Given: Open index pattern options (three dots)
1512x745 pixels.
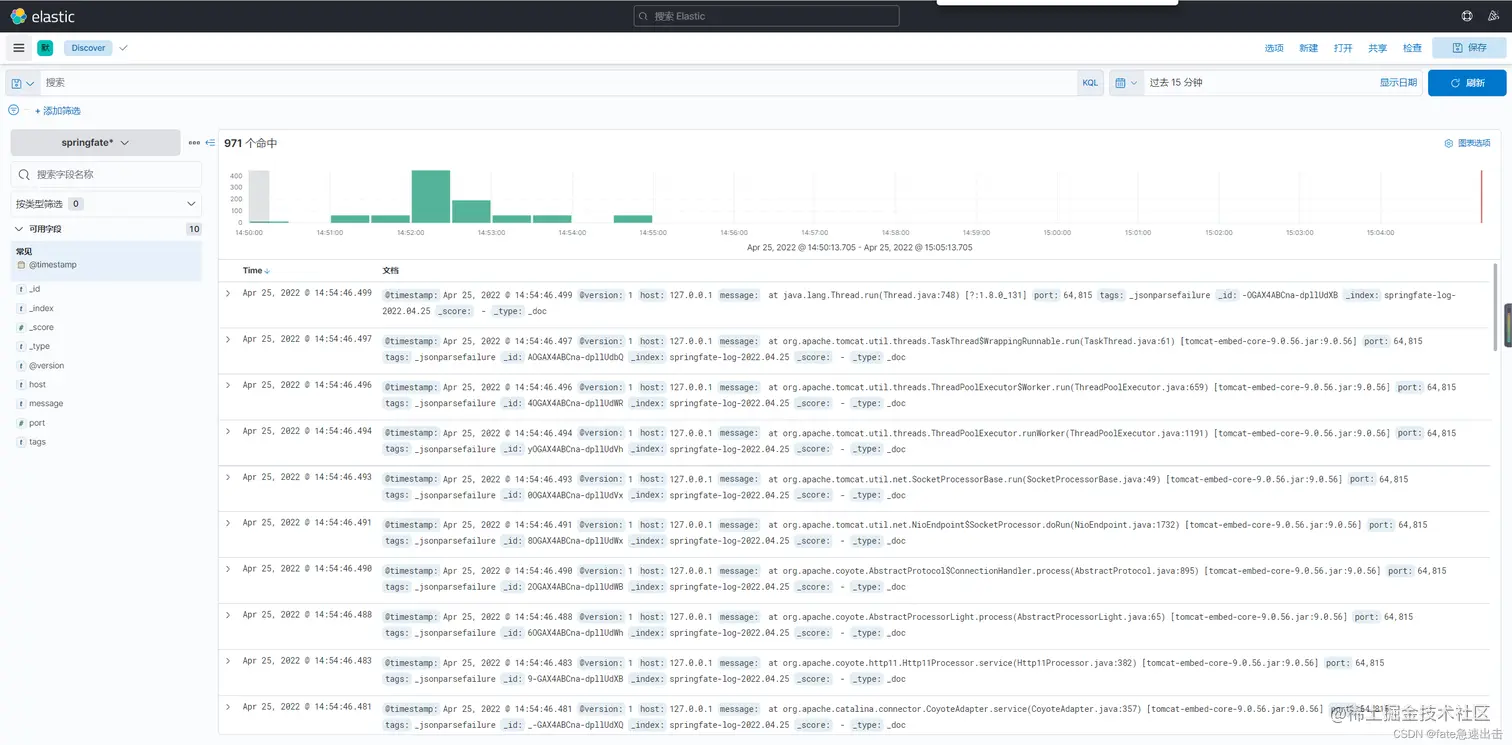Looking at the screenshot, I should tap(194, 143).
